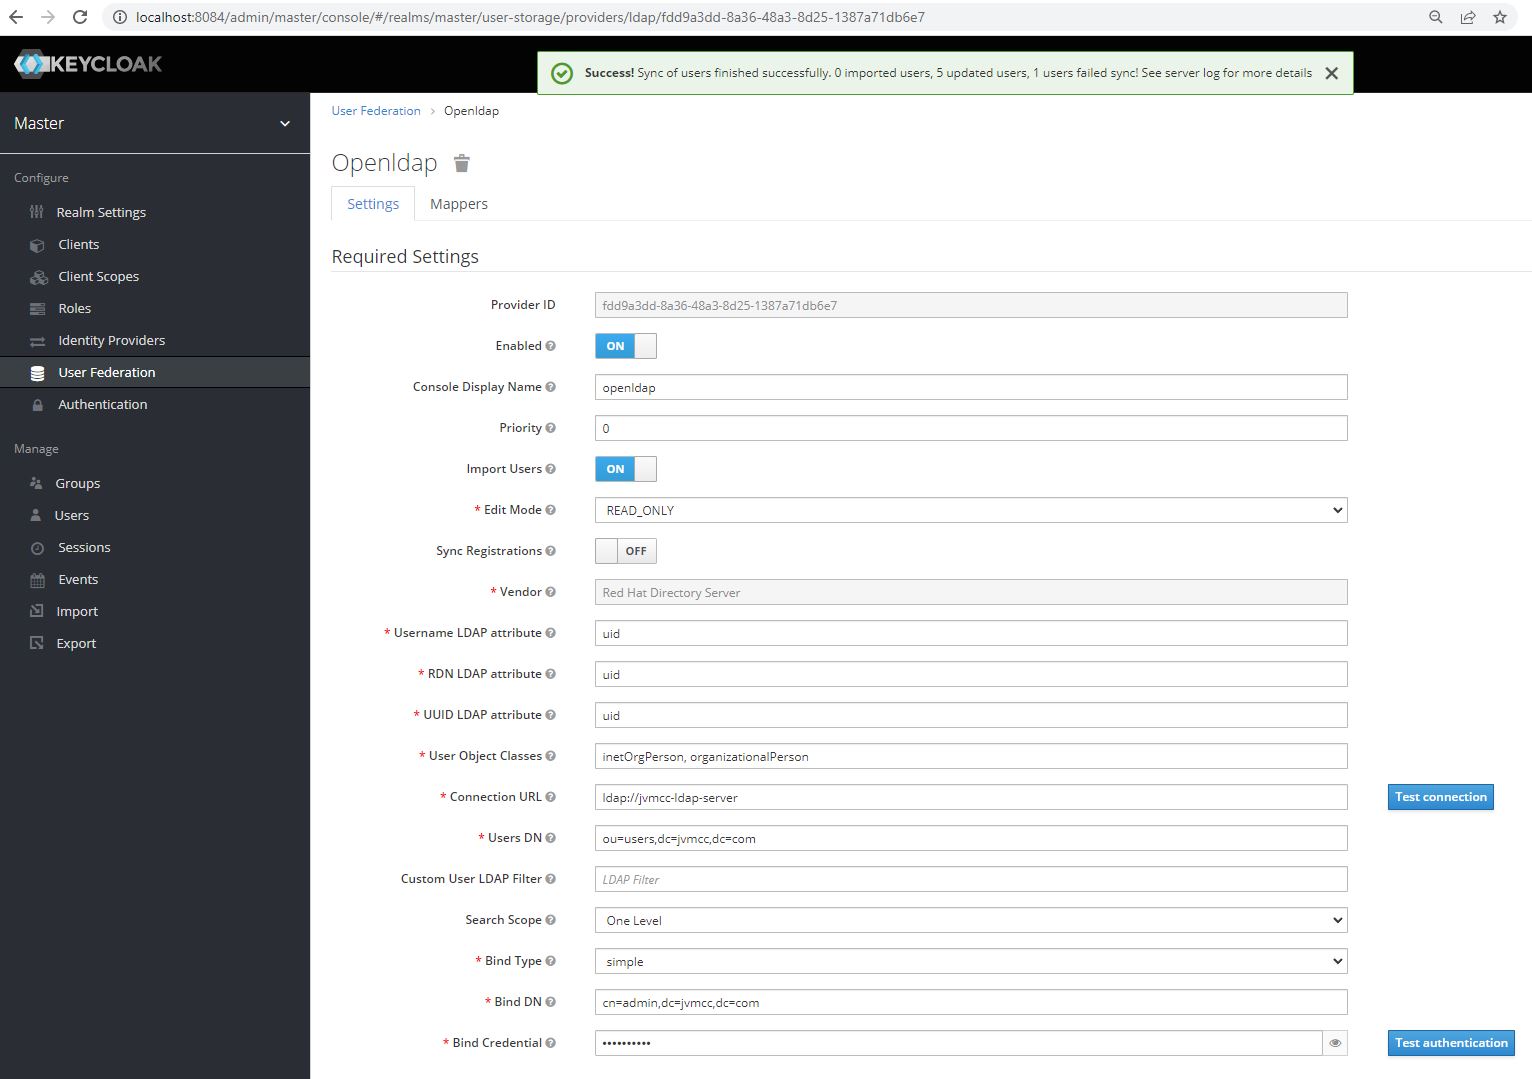Switch to the Mappers tab
This screenshot has height=1079, width=1532.
coord(458,204)
